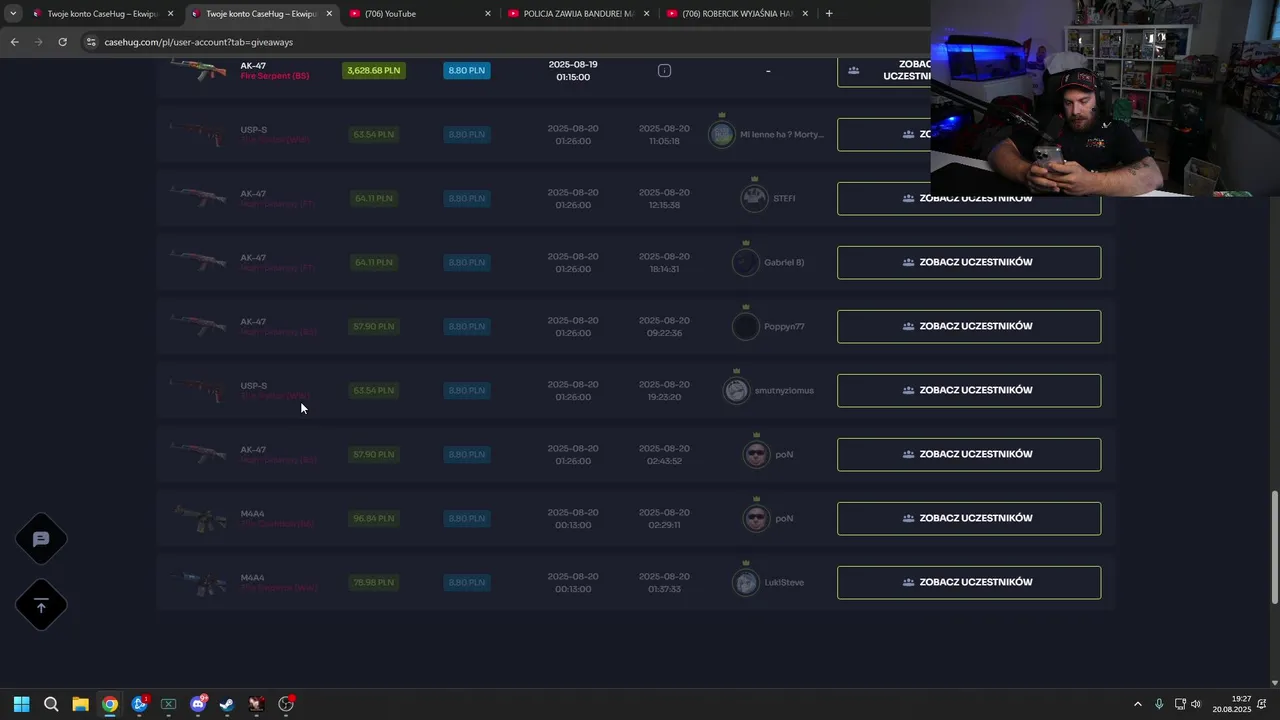View participants for poN's M4A4 giveaway
Image resolution: width=1280 pixels, height=720 pixels.
tap(969, 518)
